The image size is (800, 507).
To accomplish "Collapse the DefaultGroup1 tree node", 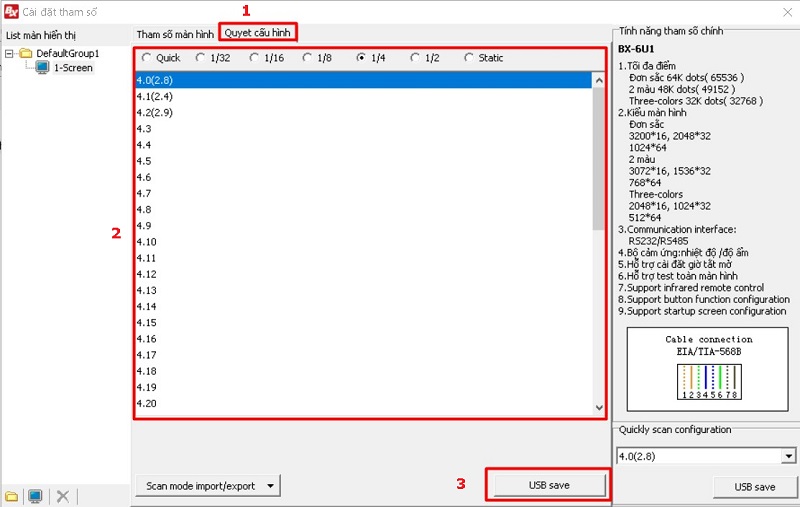I will click(x=9, y=53).
